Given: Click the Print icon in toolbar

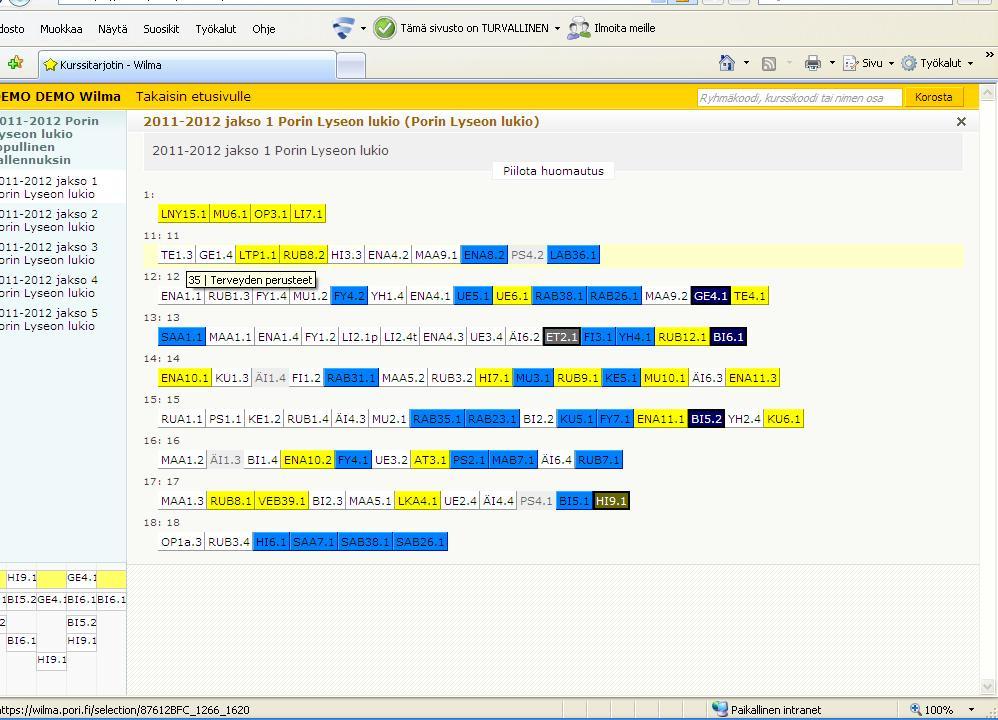Looking at the screenshot, I should tap(813, 63).
